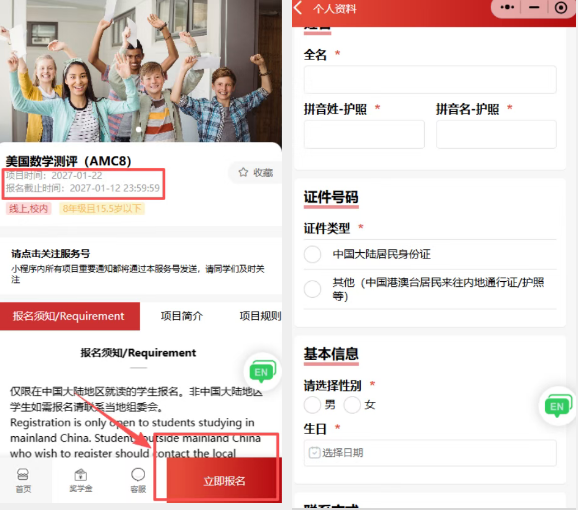Tap the back arrow beside 个人资料
The width and height of the screenshot is (578, 510).
298,8
